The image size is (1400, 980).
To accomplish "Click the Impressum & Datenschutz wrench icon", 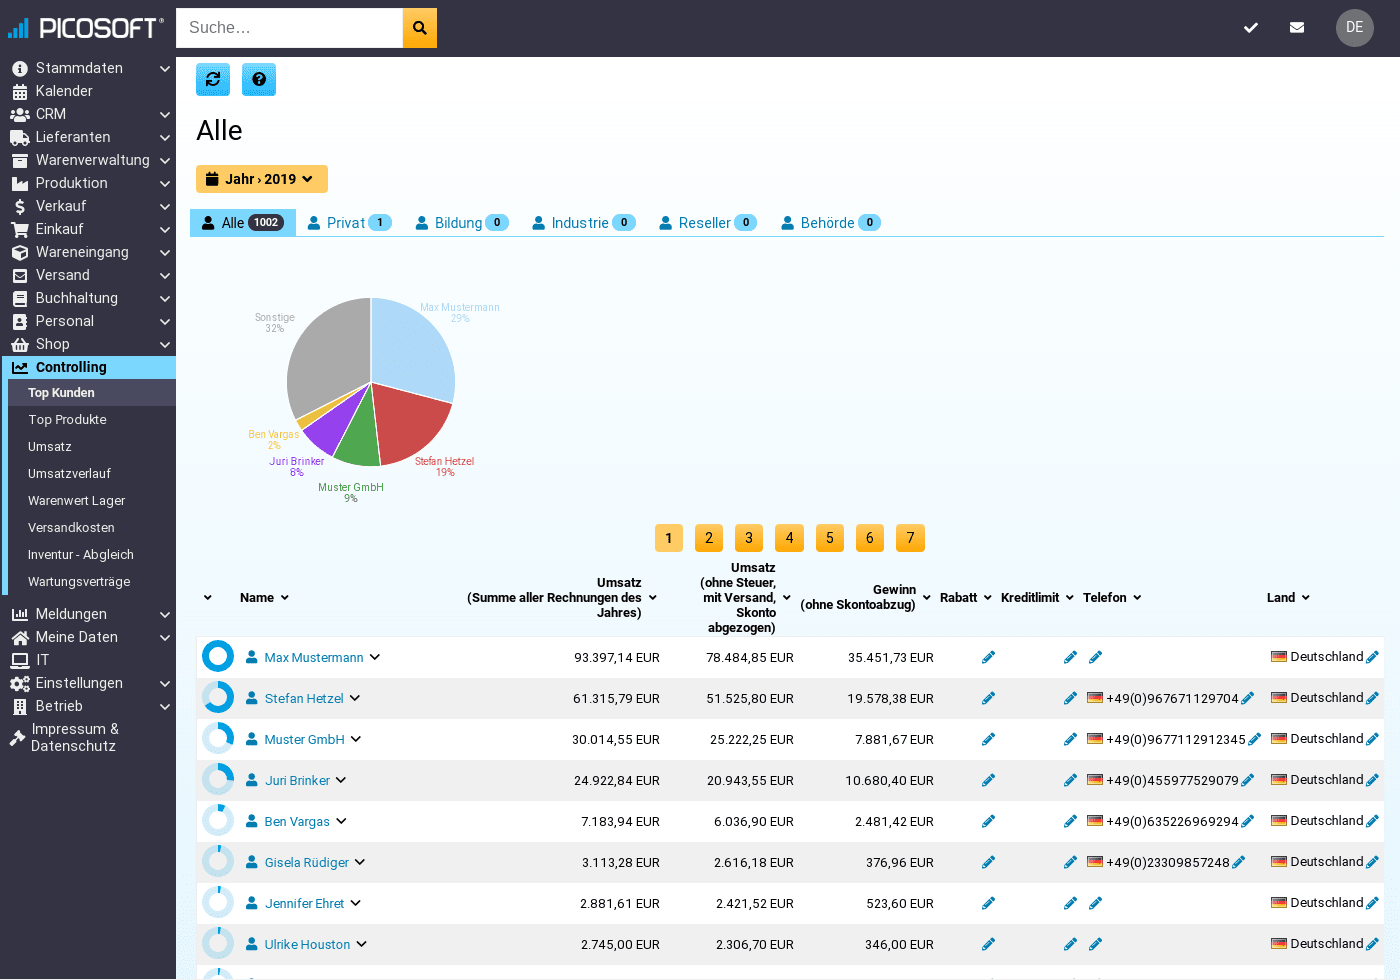I will pos(17,738).
